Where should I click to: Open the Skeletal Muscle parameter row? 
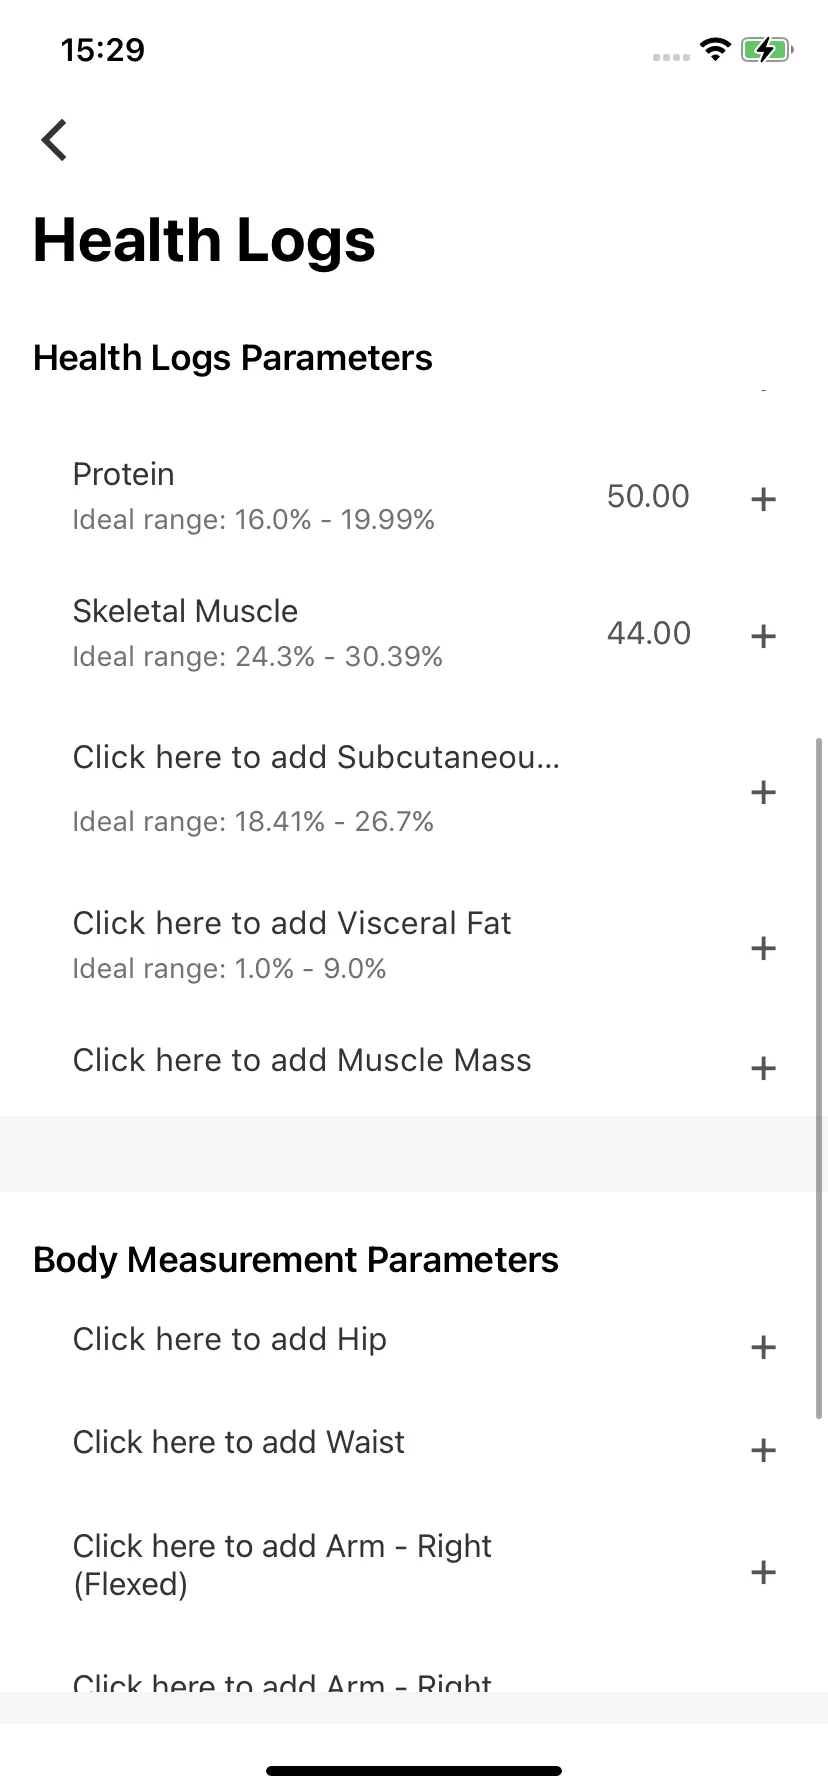(x=414, y=633)
